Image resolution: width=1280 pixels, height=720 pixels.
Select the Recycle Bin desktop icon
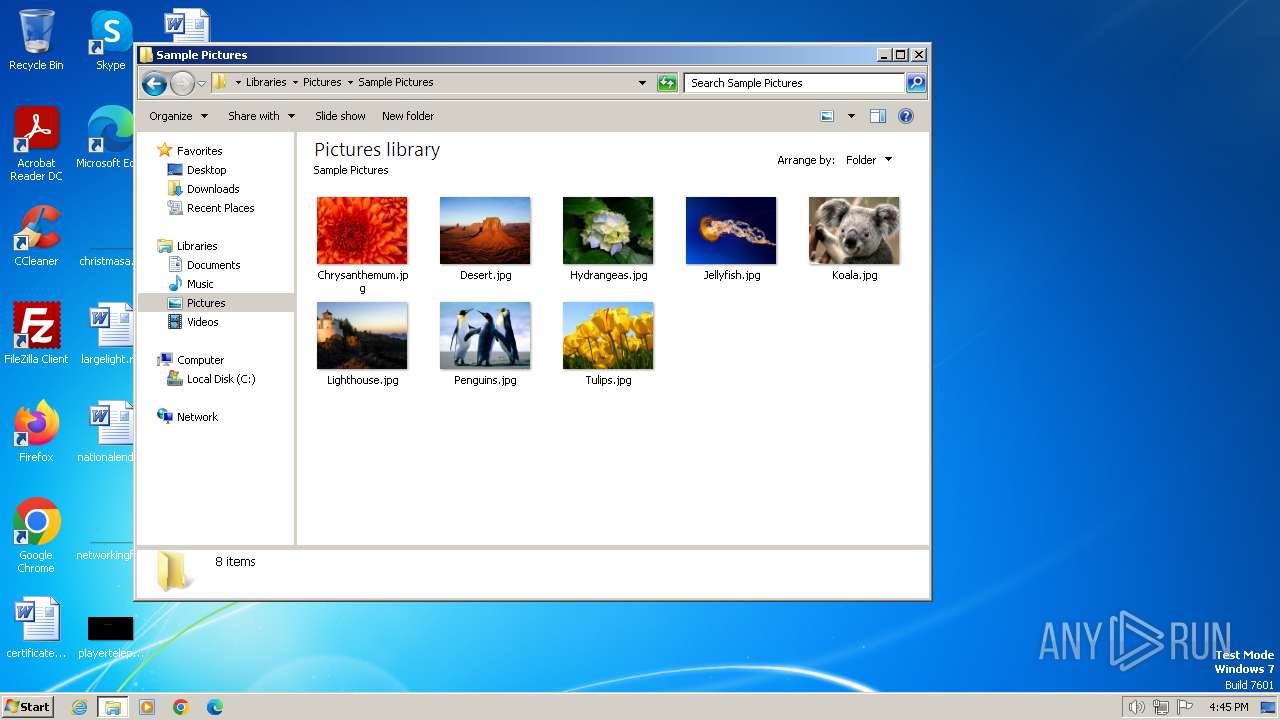coord(36,40)
